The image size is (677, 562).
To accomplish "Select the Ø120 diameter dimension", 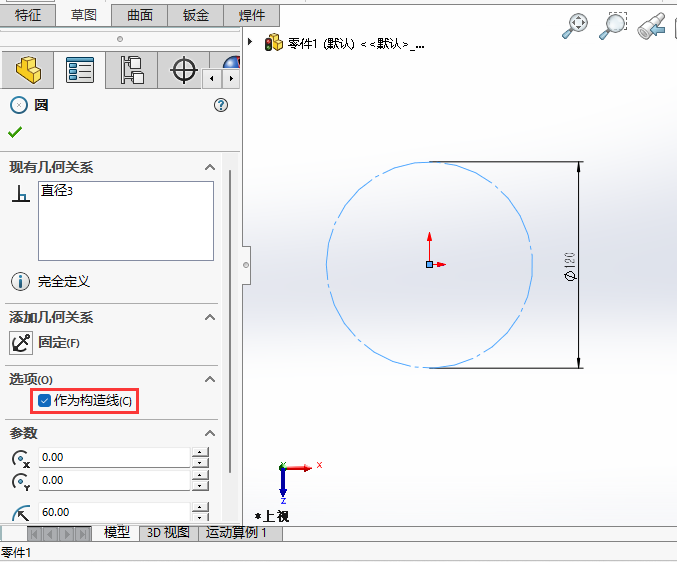I will click(x=570, y=267).
